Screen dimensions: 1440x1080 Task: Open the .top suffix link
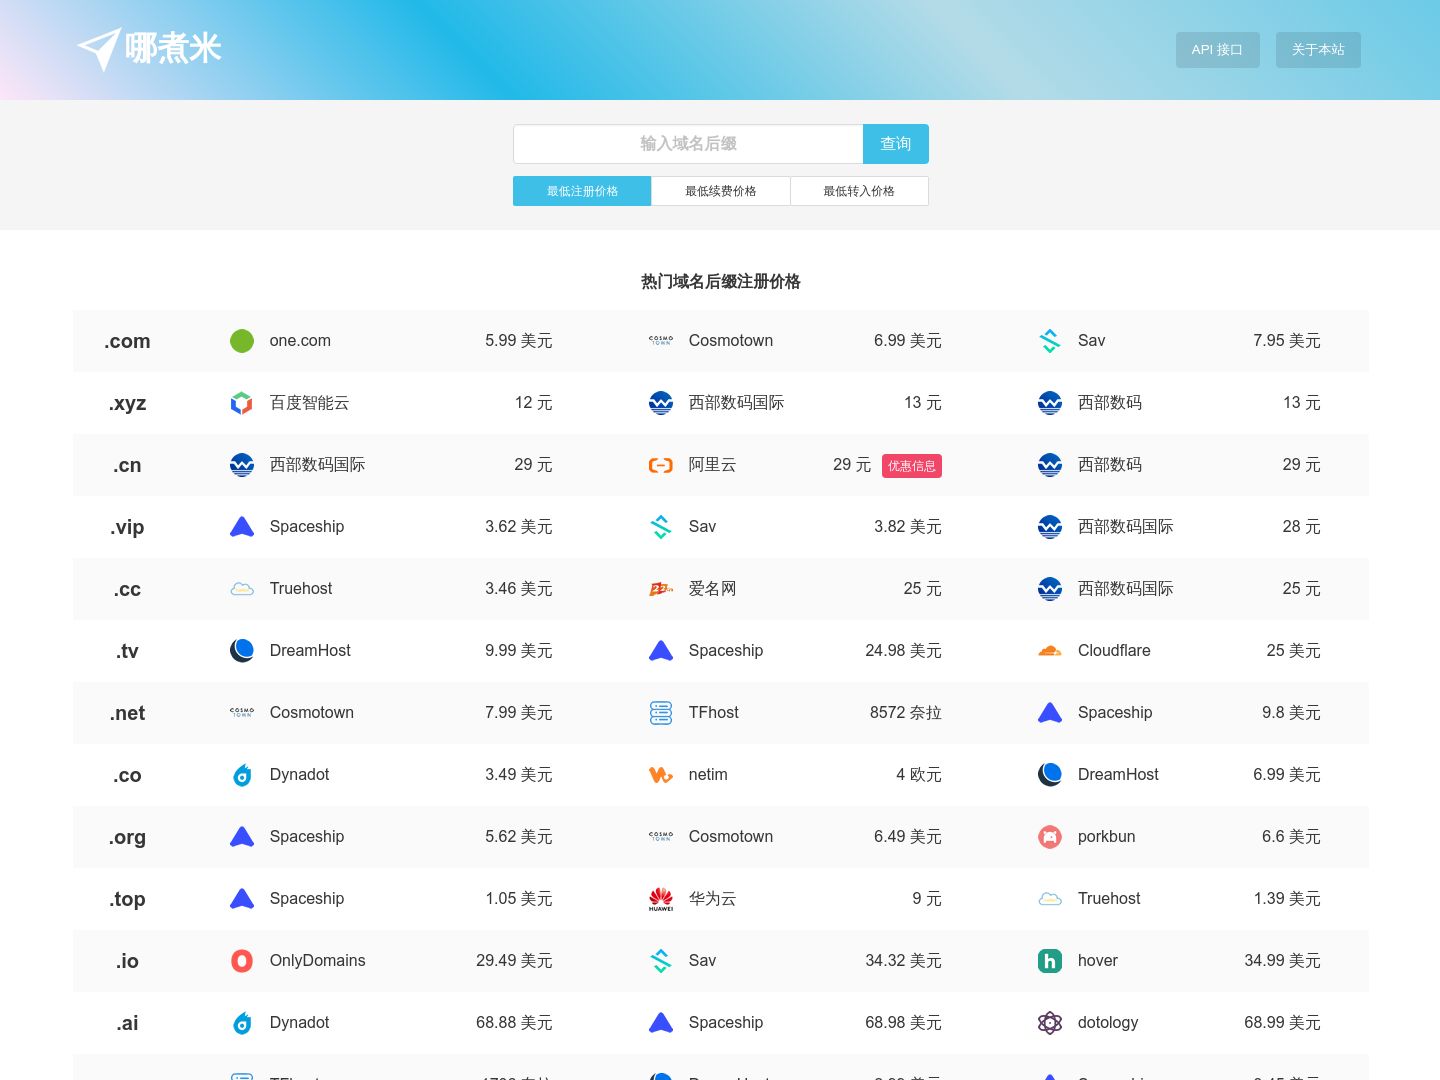(127, 899)
